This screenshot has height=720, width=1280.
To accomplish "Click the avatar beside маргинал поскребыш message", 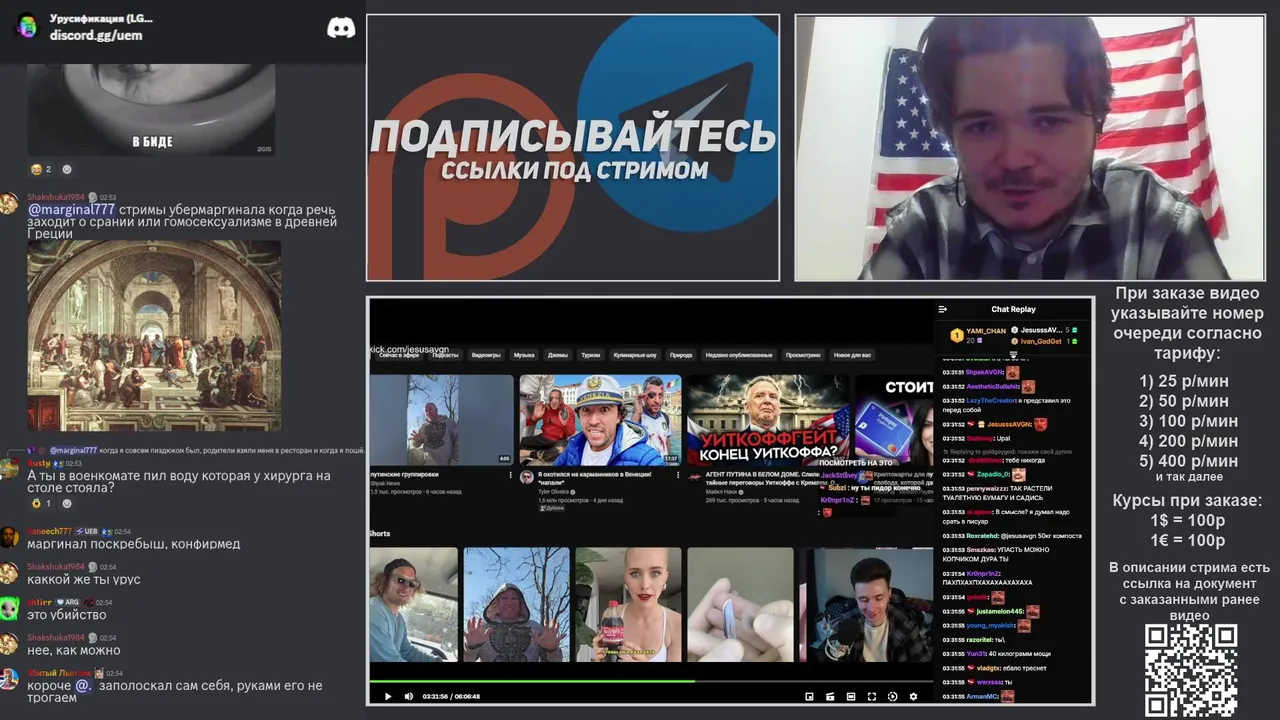I will tap(9, 537).
